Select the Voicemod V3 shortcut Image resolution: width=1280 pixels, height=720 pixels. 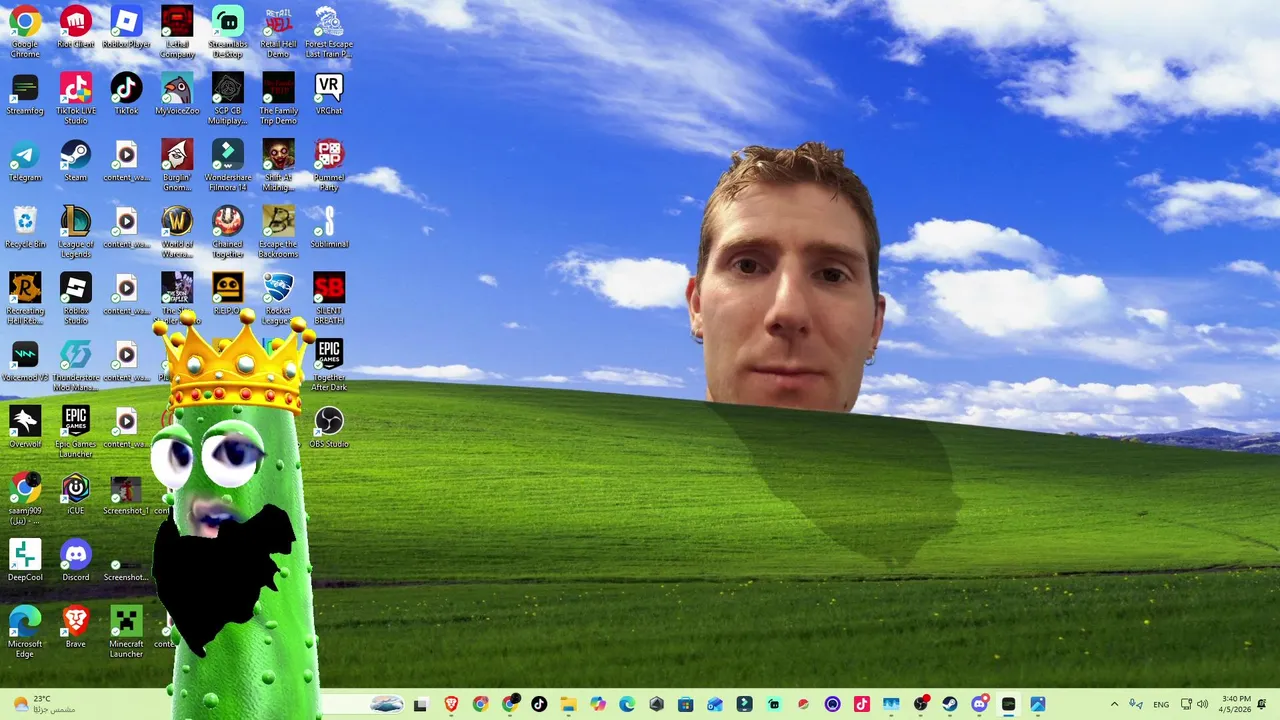point(25,362)
